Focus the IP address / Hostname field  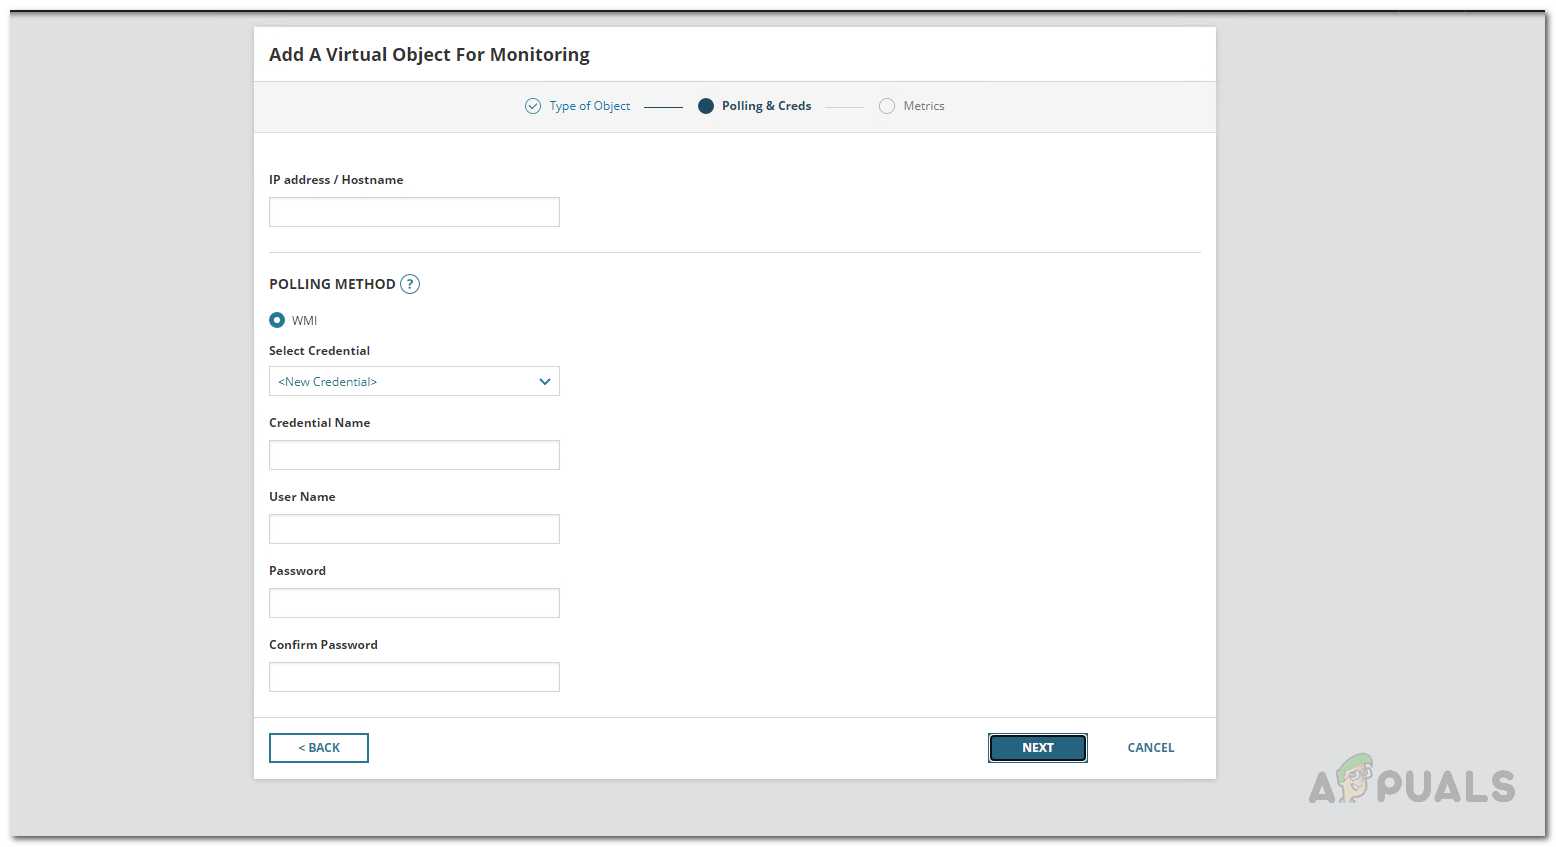(x=414, y=212)
